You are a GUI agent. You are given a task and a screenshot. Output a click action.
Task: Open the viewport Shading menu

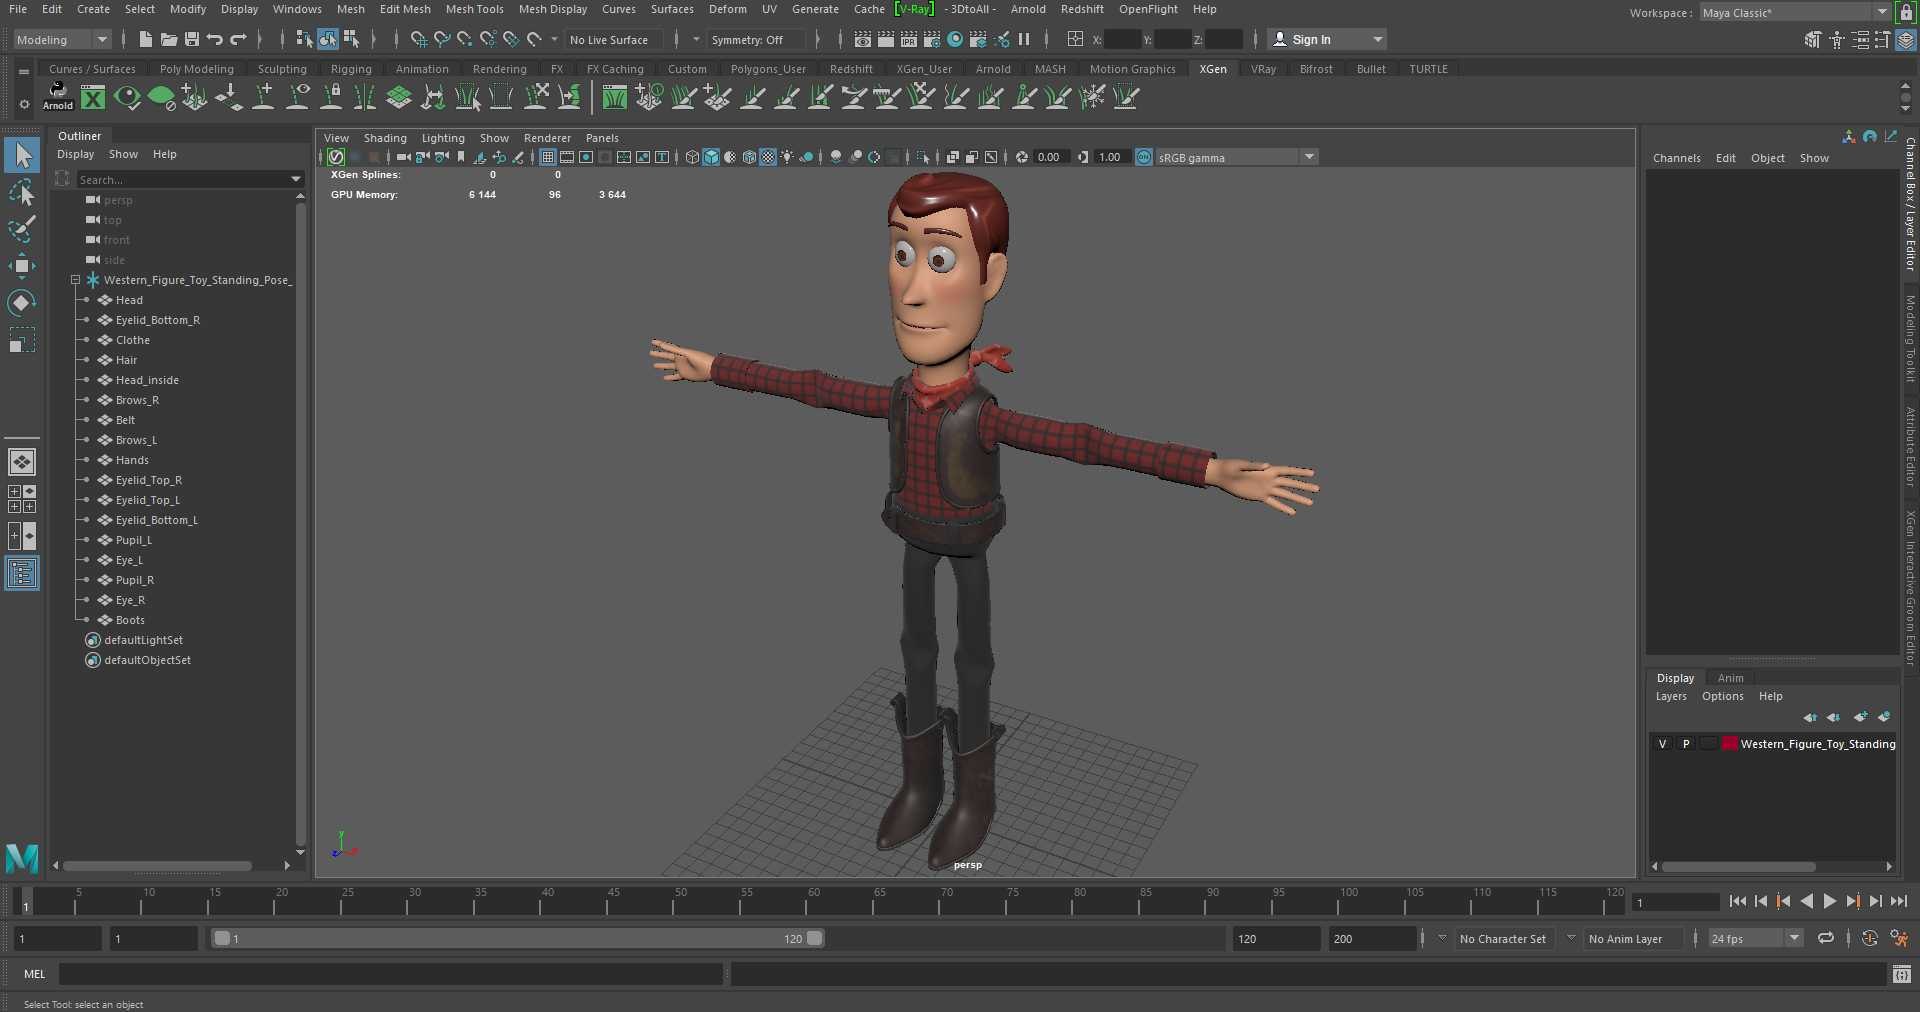385,138
